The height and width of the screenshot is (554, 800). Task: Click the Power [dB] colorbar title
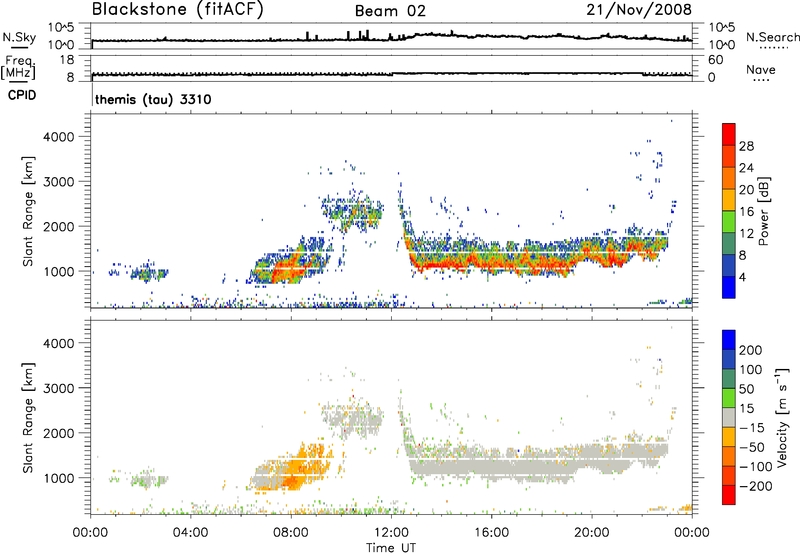(764, 211)
